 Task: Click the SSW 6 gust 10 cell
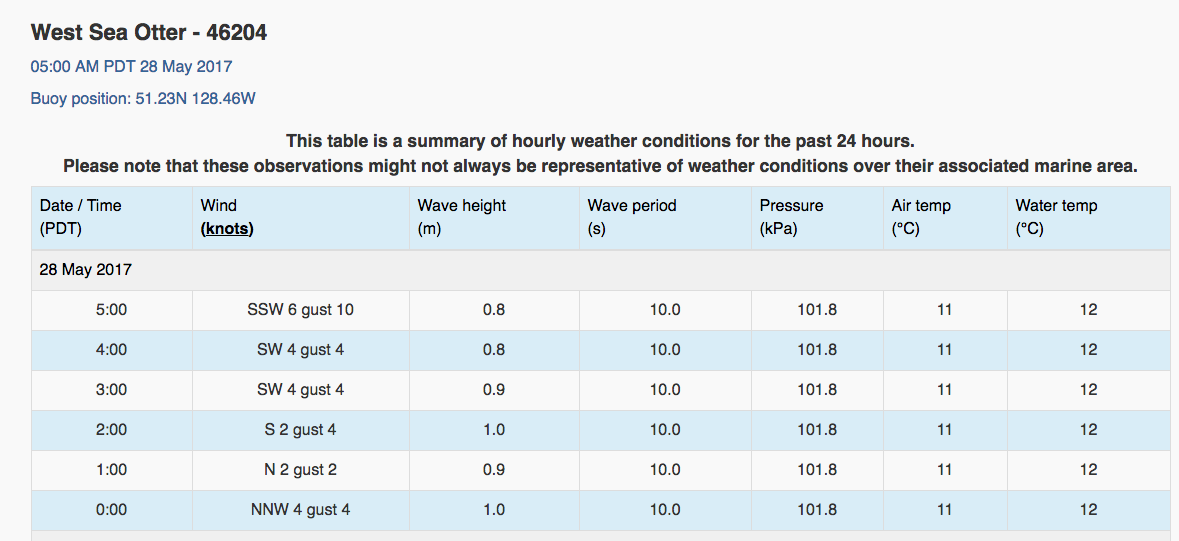pos(301,310)
